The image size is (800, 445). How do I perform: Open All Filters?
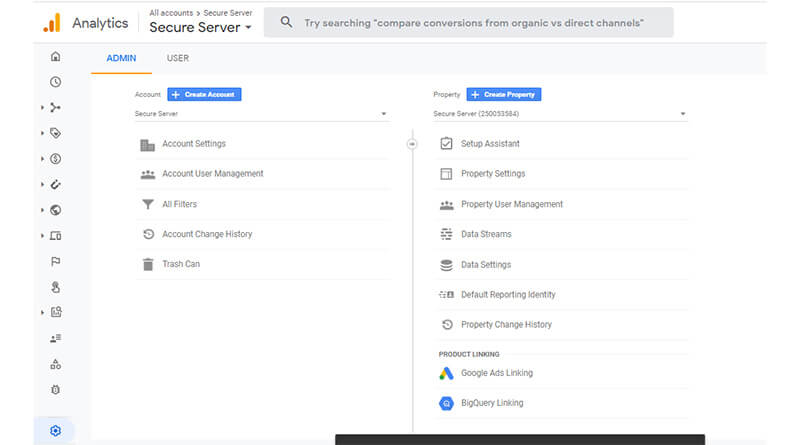[180, 204]
